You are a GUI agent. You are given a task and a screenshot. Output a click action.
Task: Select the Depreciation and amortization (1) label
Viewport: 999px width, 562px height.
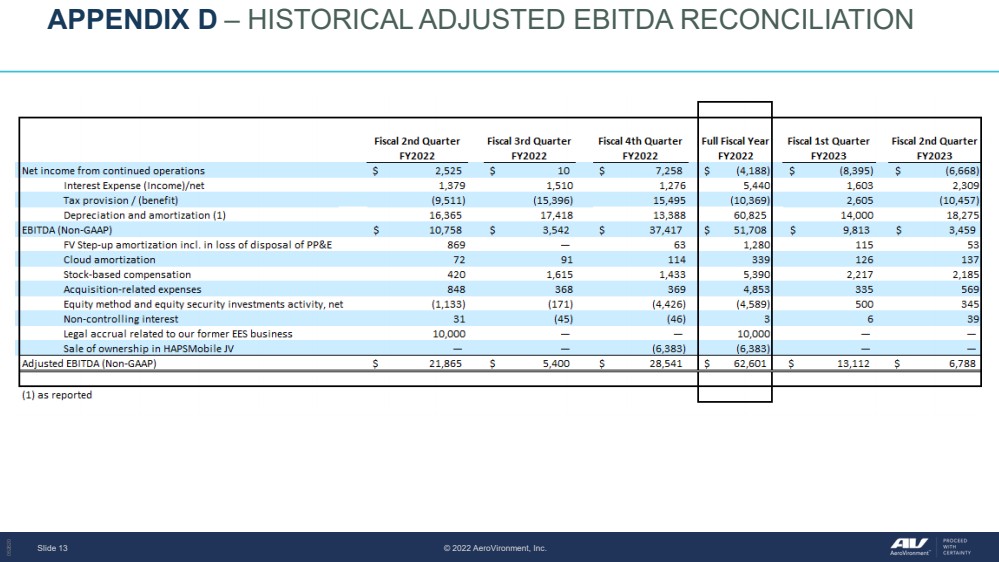144,215
